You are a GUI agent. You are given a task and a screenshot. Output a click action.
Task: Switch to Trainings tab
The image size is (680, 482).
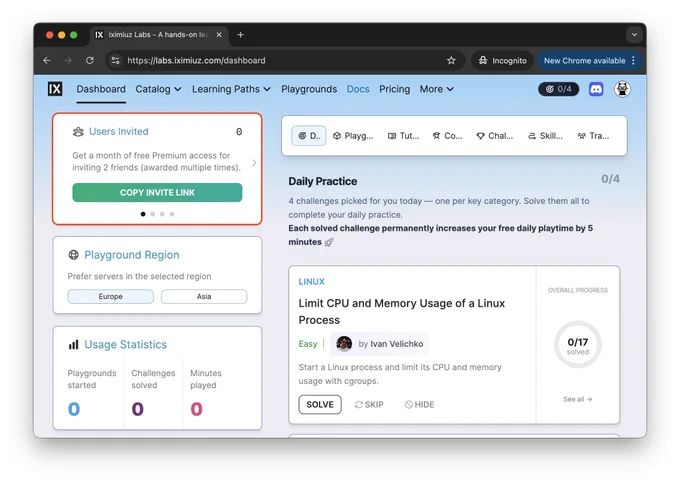click(593, 136)
